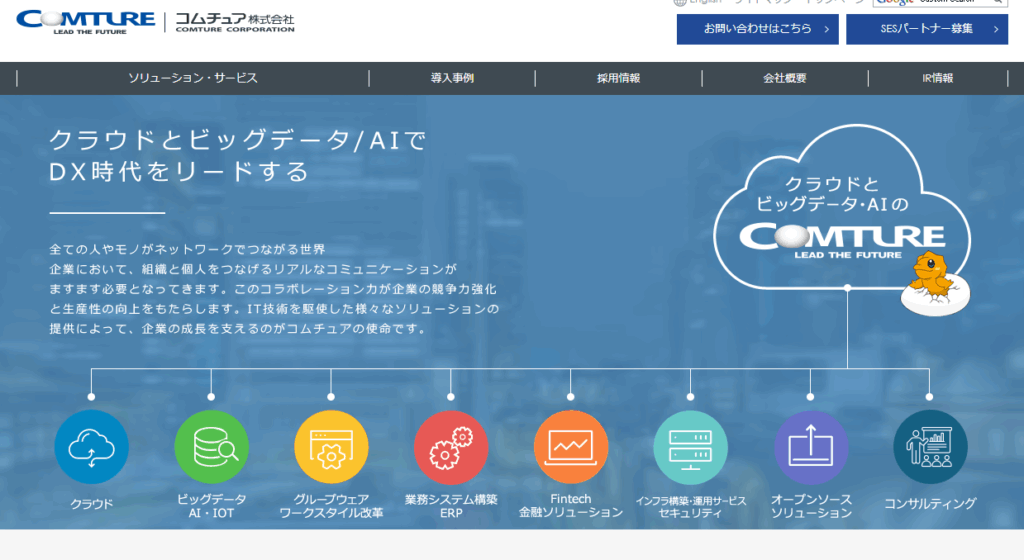Open the blue クラウド cloud icon
The width and height of the screenshot is (1024, 560).
coord(91,447)
